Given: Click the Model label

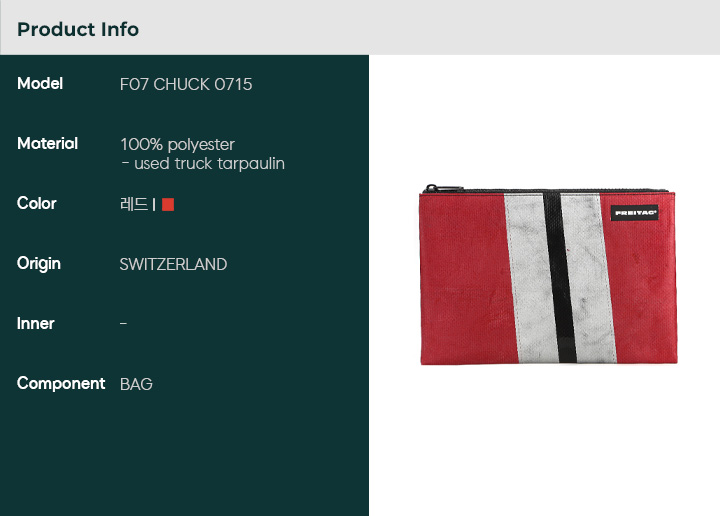Looking at the screenshot, I should (40, 84).
